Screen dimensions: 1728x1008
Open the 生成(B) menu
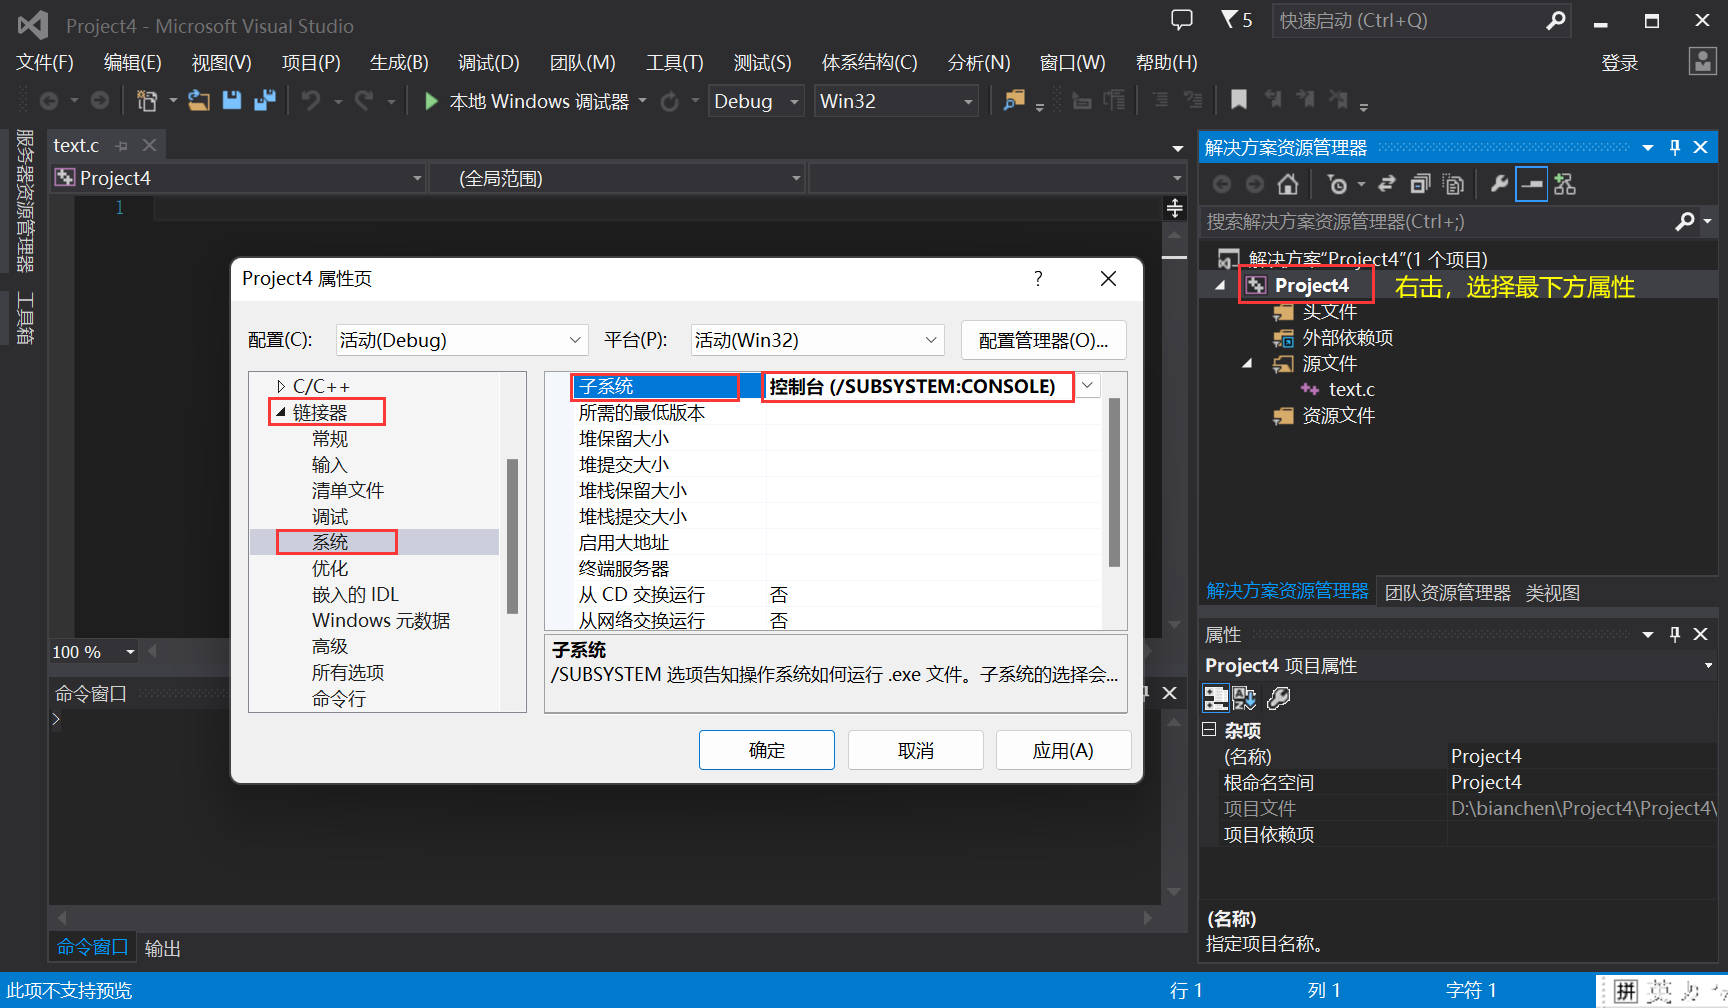[399, 63]
